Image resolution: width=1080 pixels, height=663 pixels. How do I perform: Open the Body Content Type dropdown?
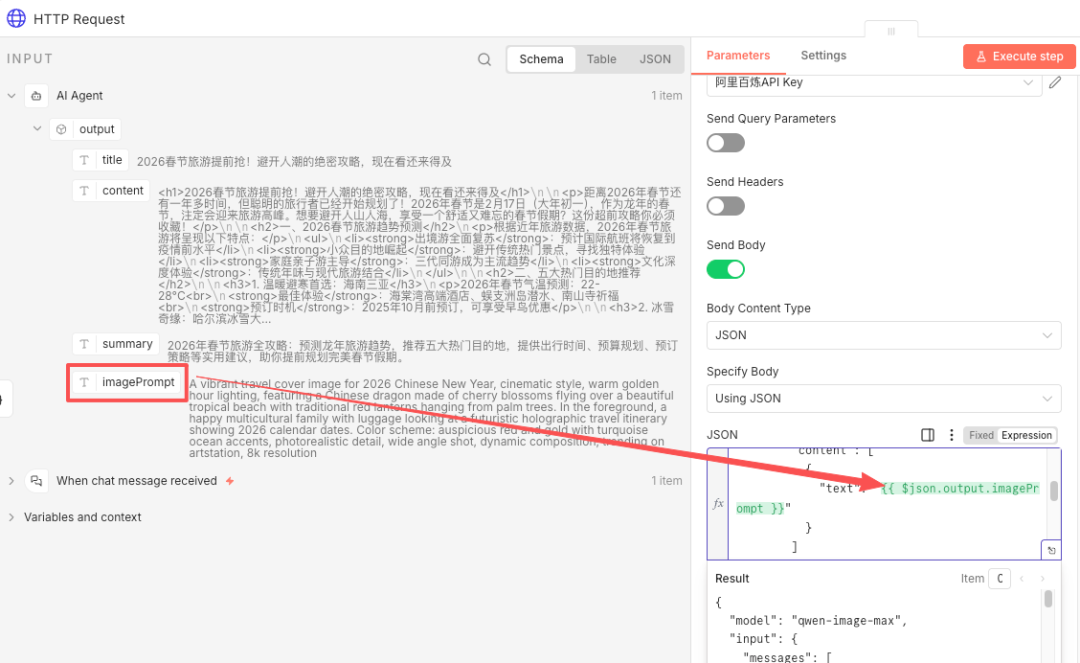pos(883,335)
